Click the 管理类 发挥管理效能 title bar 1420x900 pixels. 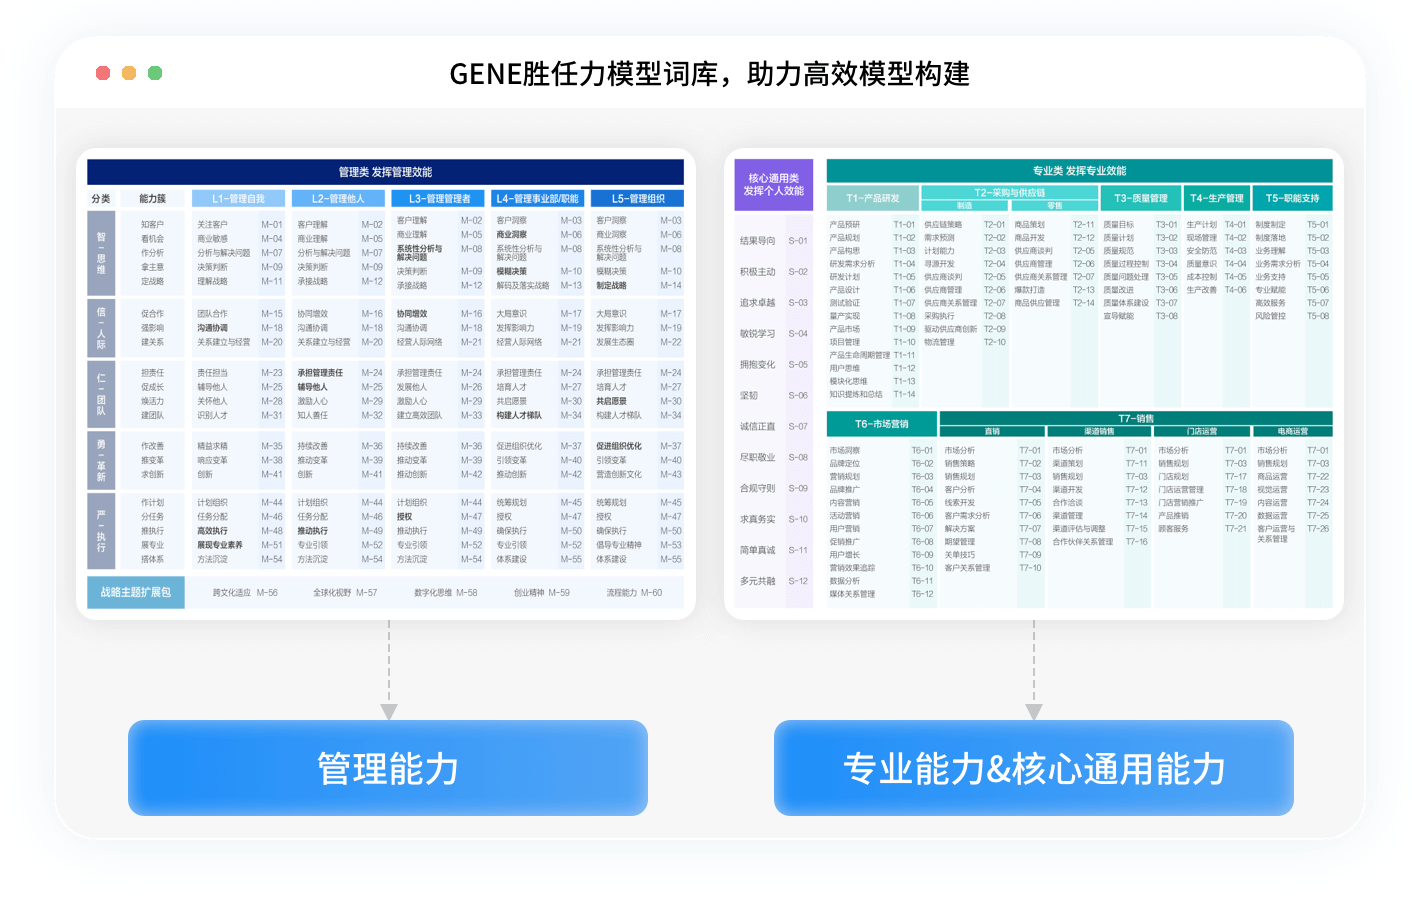[x=385, y=172]
